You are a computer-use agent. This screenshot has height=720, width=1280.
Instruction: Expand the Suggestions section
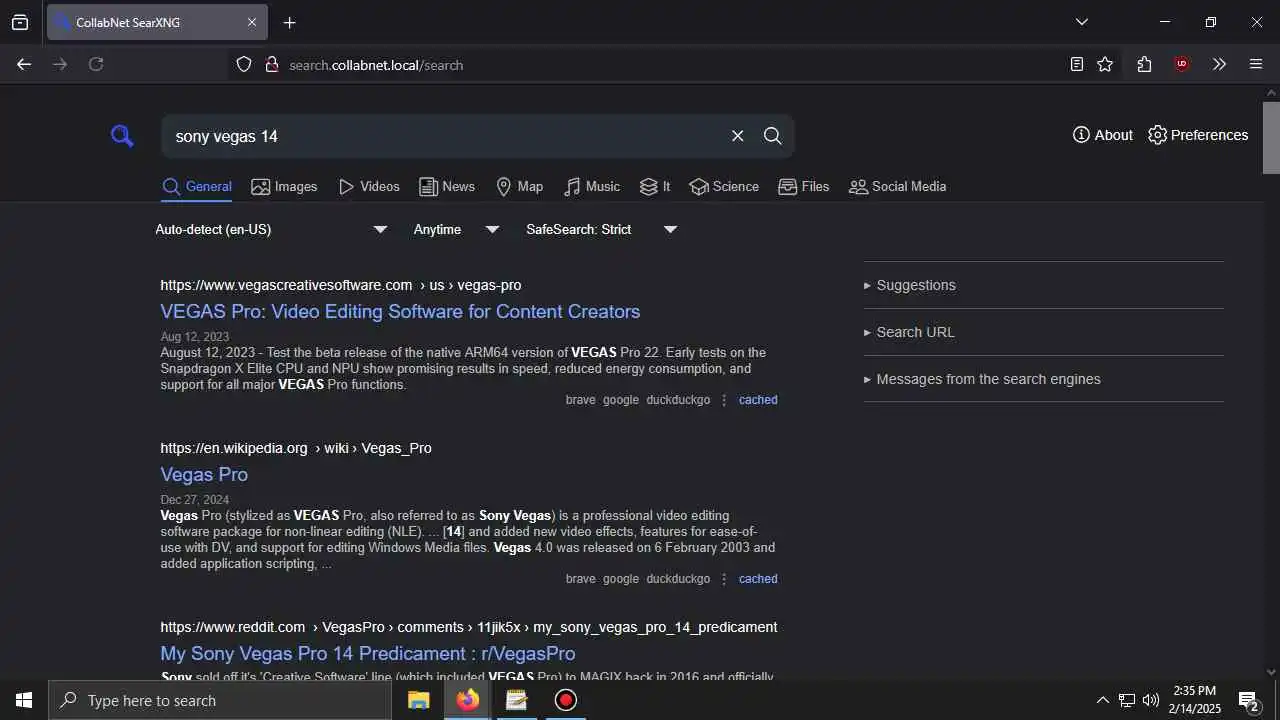pos(910,285)
